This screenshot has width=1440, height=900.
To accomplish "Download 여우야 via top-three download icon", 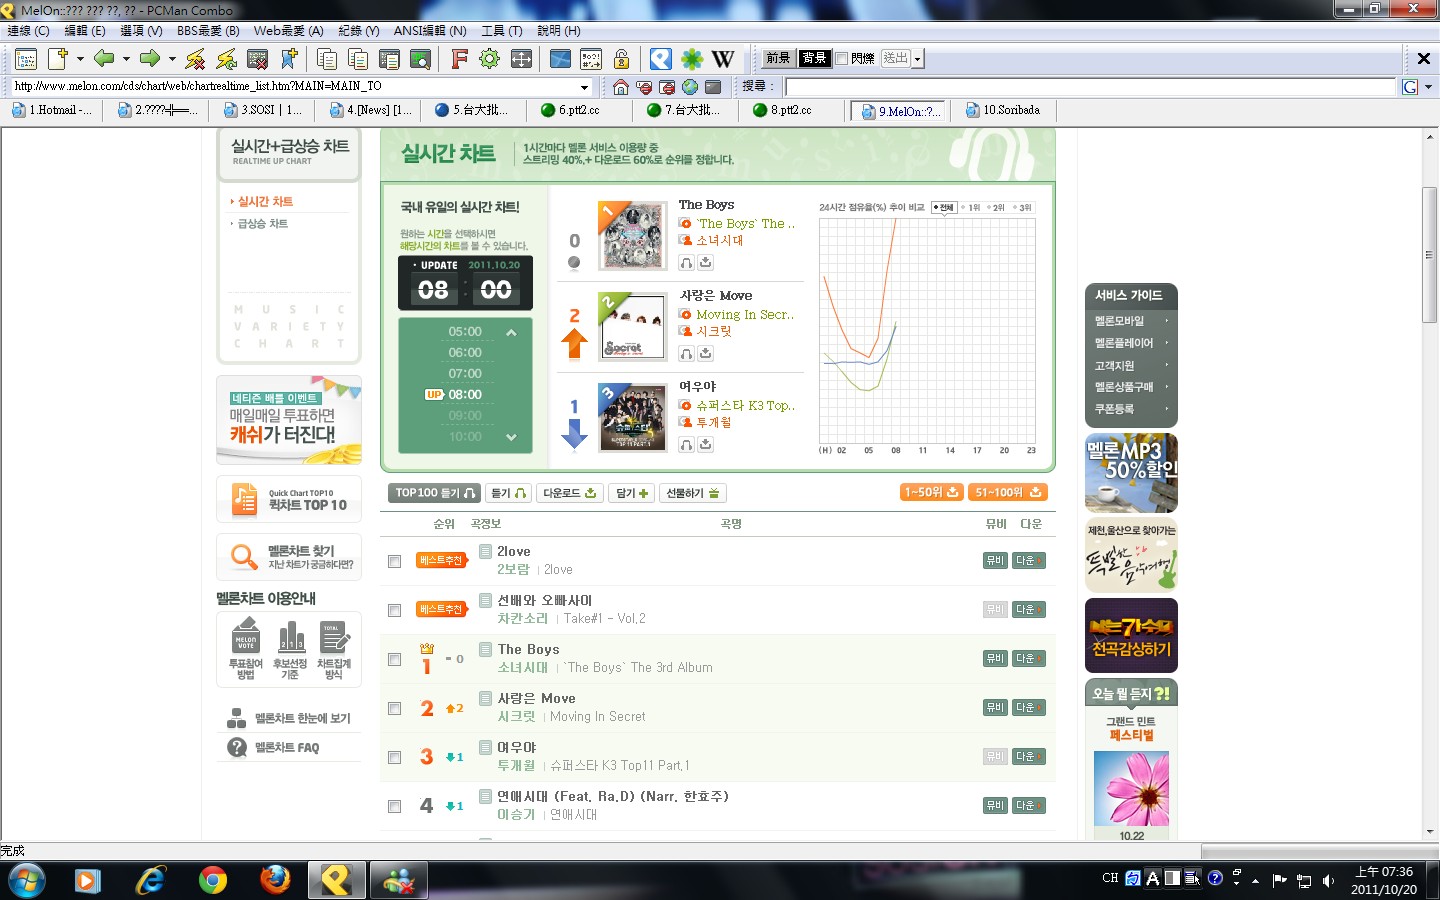I will click(x=705, y=445).
